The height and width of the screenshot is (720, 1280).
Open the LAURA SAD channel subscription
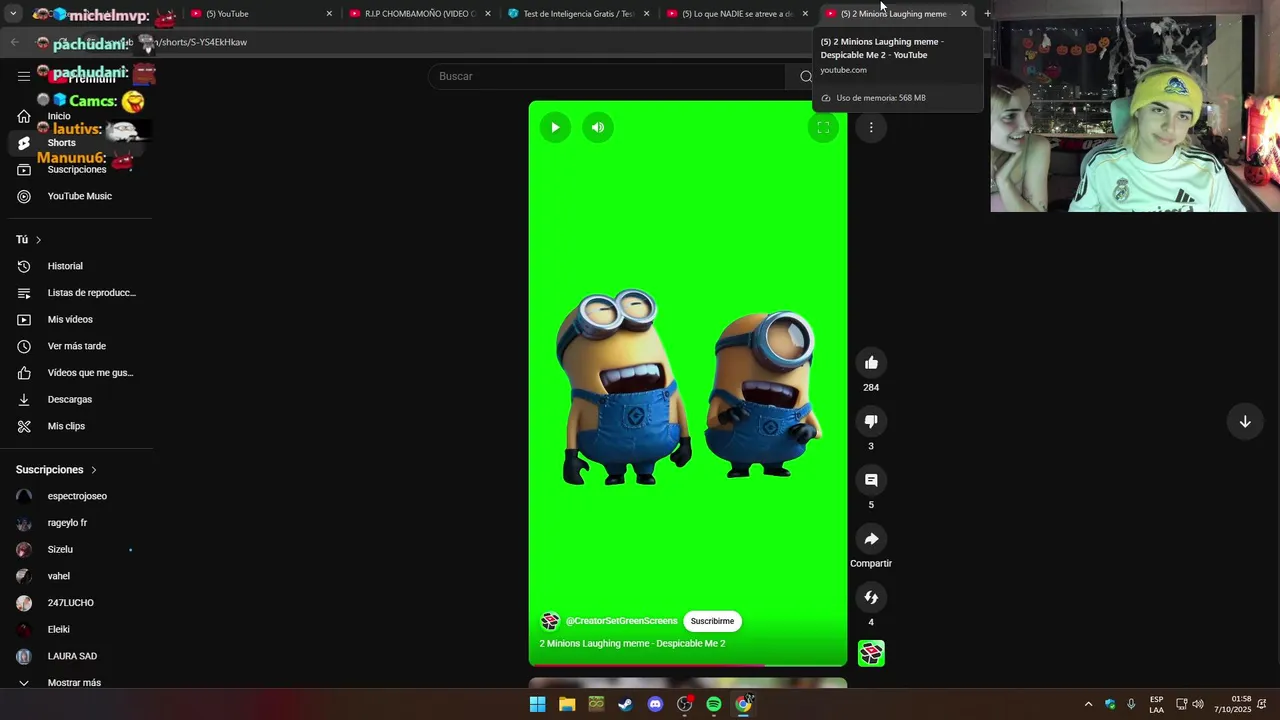pyautogui.click(x=76, y=656)
